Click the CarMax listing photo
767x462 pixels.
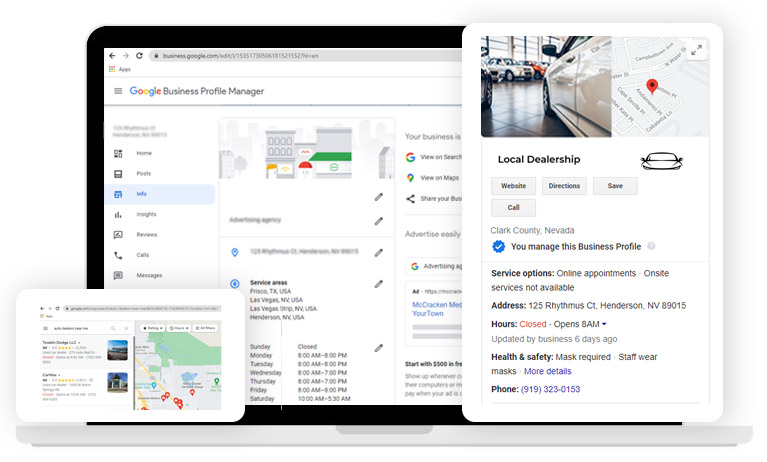pos(117,382)
